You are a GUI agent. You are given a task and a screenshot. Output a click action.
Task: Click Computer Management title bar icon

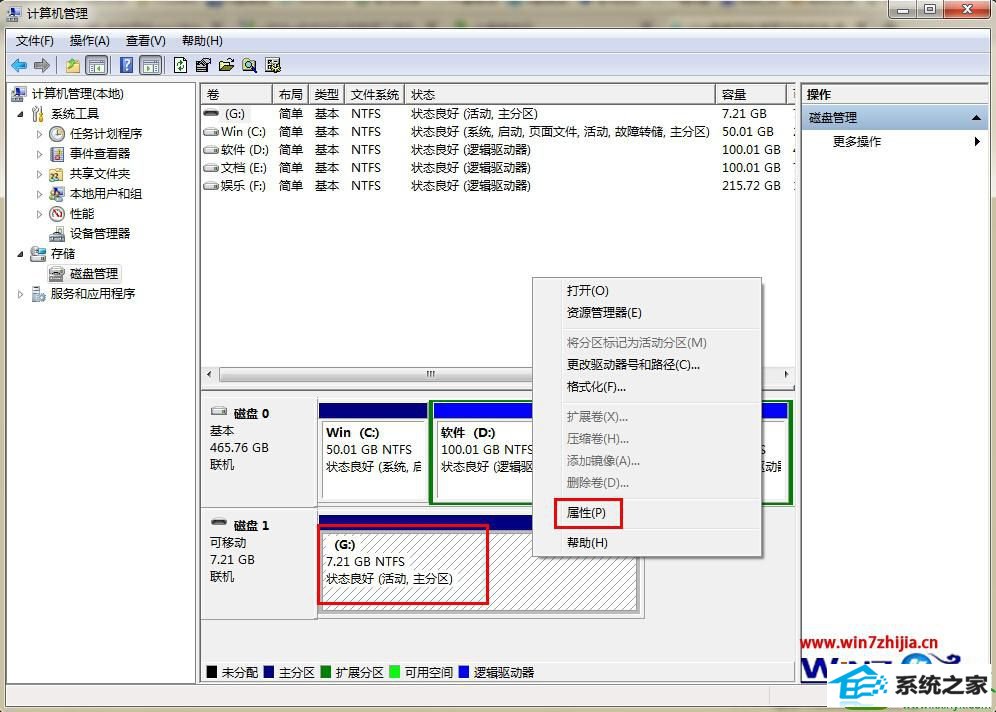click(x=14, y=13)
